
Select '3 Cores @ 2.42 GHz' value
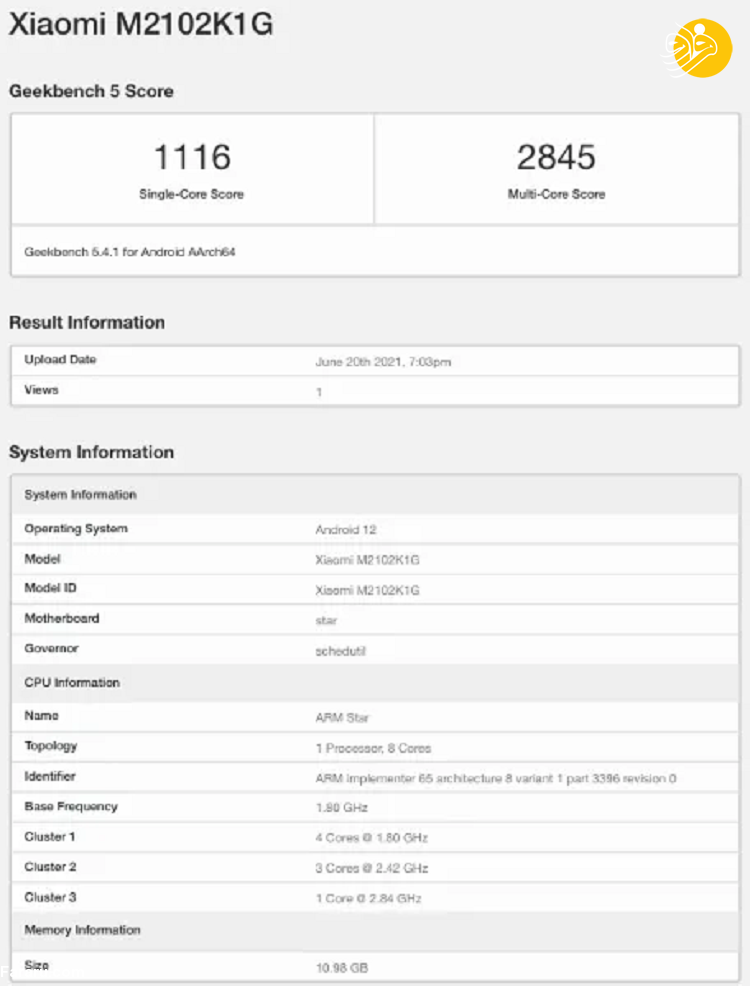pos(372,868)
